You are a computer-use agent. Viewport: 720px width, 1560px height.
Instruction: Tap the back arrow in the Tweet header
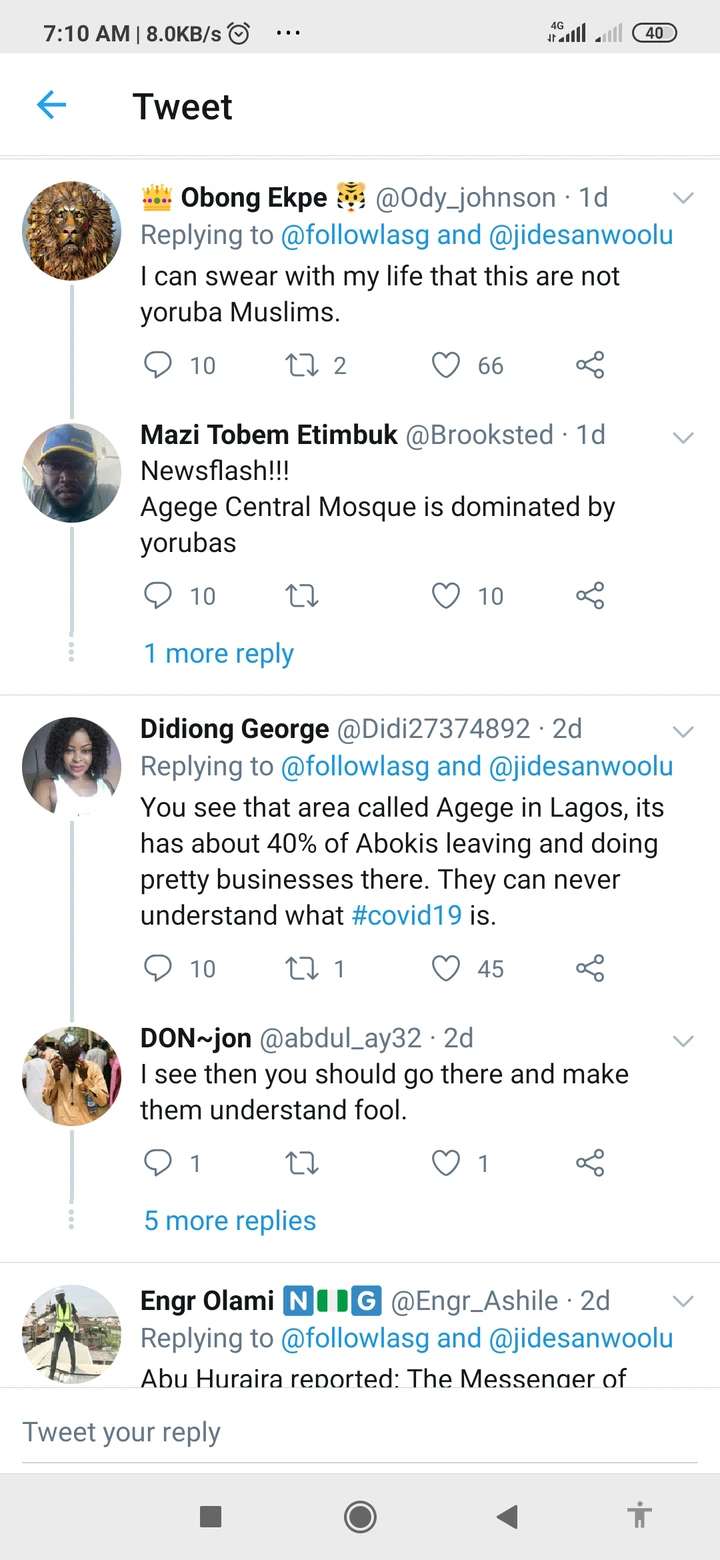pyautogui.click(x=51, y=105)
